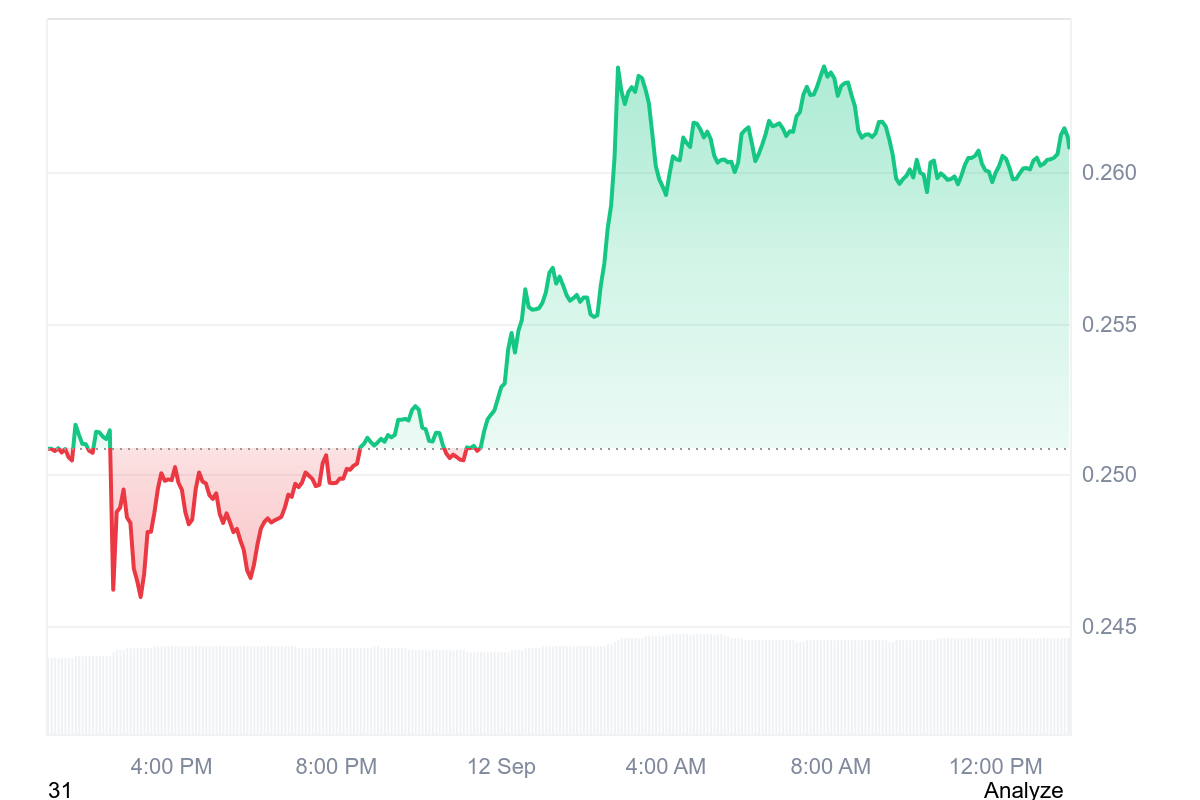Click the 4:00 AM time axis label

coord(665,767)
